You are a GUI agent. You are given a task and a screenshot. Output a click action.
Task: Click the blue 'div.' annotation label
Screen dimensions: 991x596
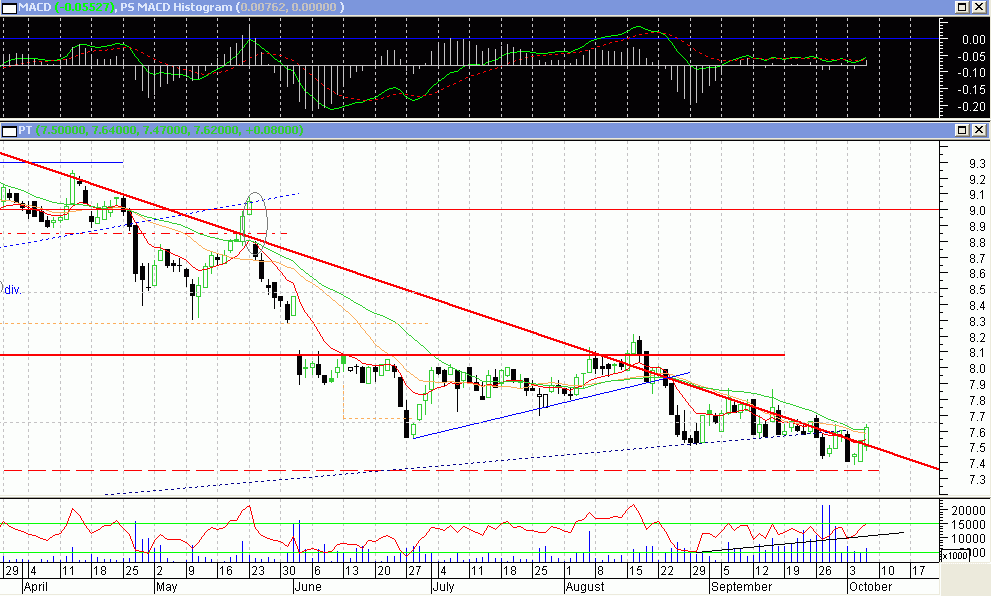(x=13, y=290)
